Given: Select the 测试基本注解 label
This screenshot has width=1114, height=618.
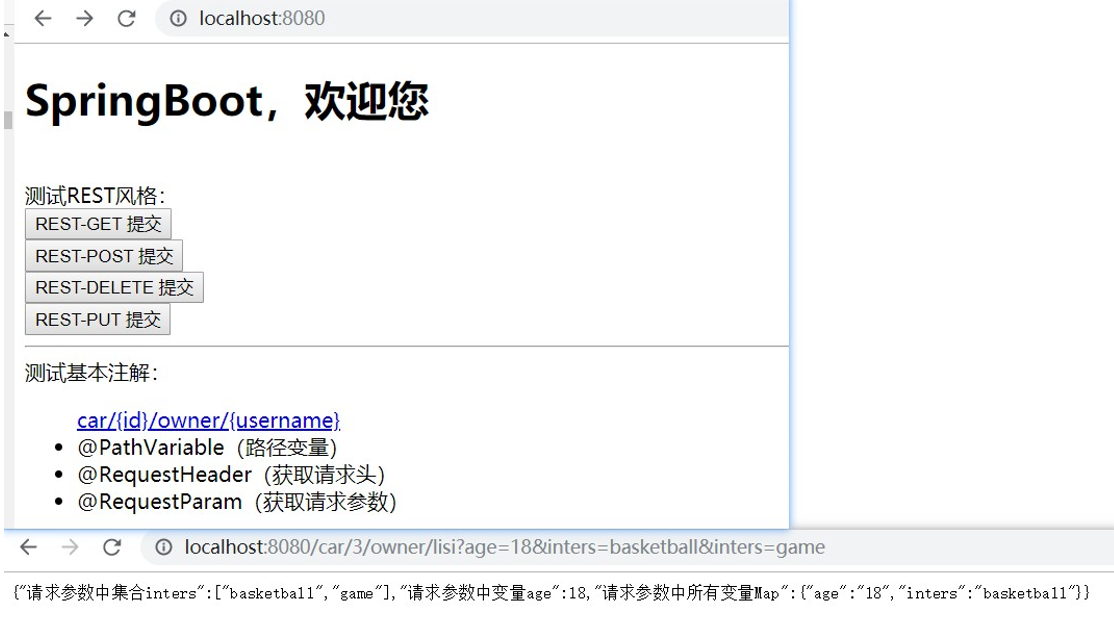Looking at the screenshot, I should pos(92,372).
